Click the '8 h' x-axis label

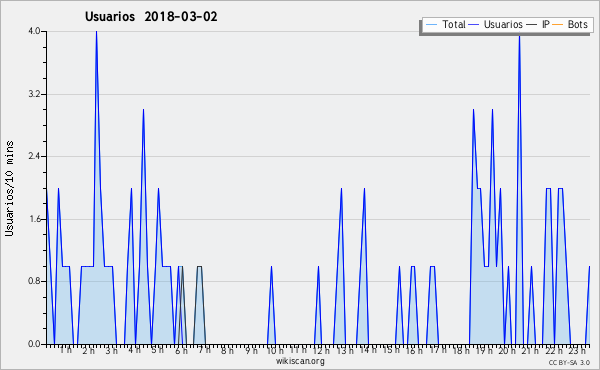[227, 351]
